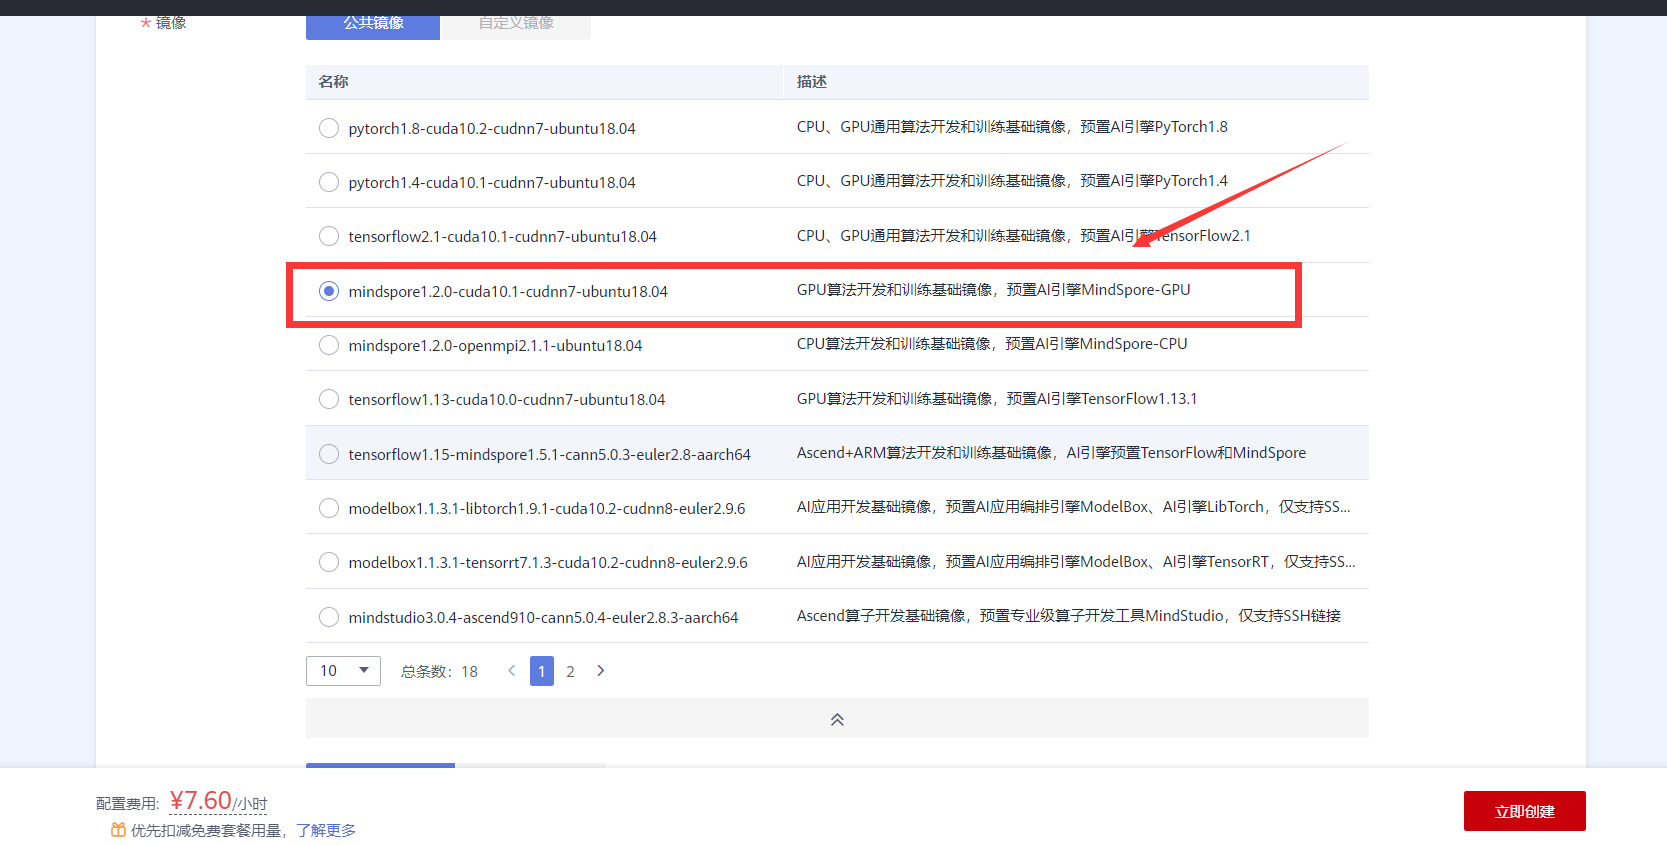Choose mindstudio3.0.4-ascend910 radio button
The image size is (1667, 845).
coord(328,617)
